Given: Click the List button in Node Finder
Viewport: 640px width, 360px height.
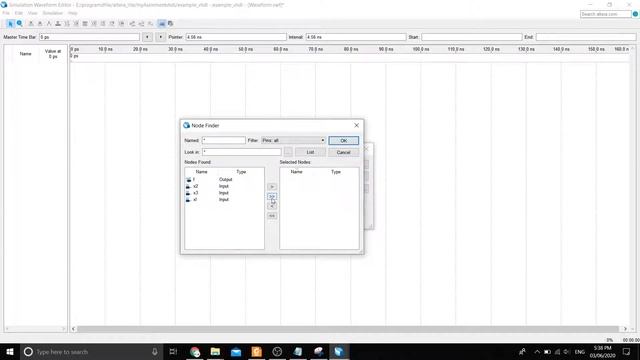Looking at the screenshot, I should [x=310, y=152].
